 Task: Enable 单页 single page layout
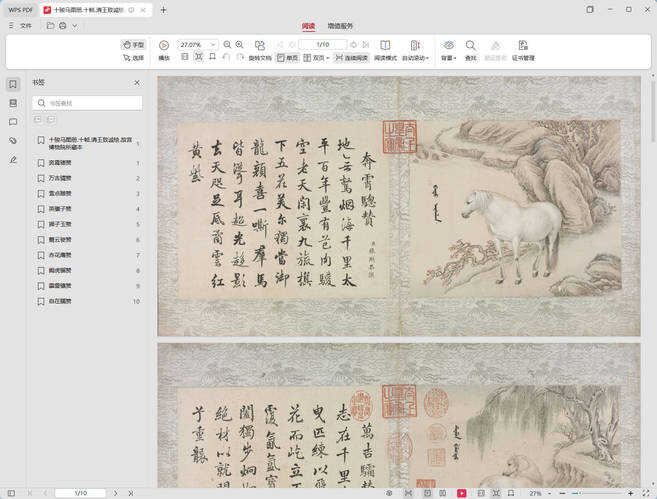click(287, 58)
